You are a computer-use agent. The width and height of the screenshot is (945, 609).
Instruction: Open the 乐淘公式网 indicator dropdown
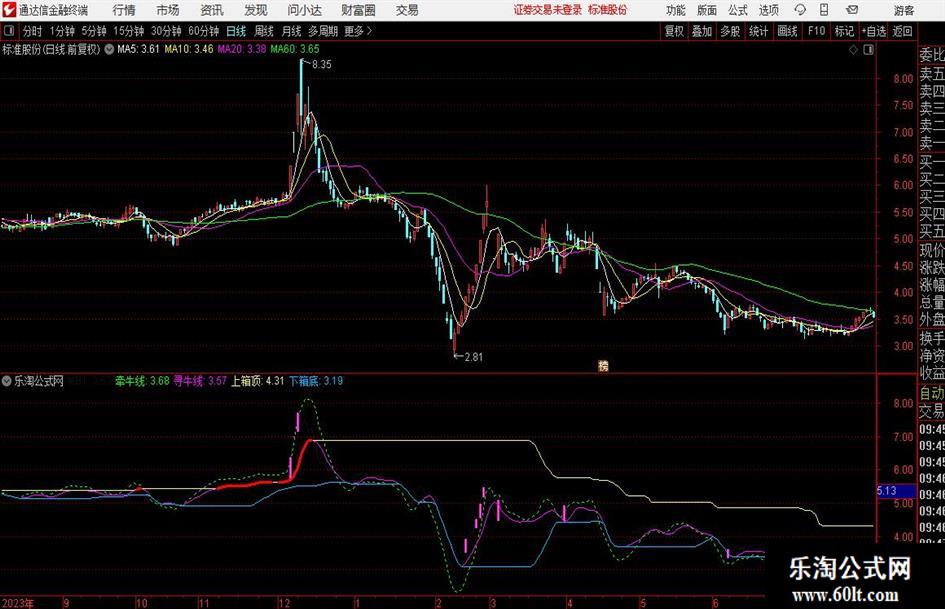pyautogui.click(x=7, y=381)
